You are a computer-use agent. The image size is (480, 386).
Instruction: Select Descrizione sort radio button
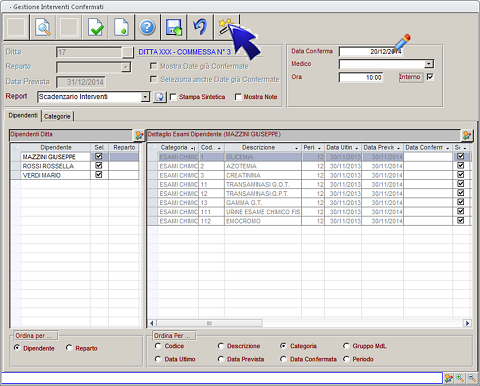(221, 346)
